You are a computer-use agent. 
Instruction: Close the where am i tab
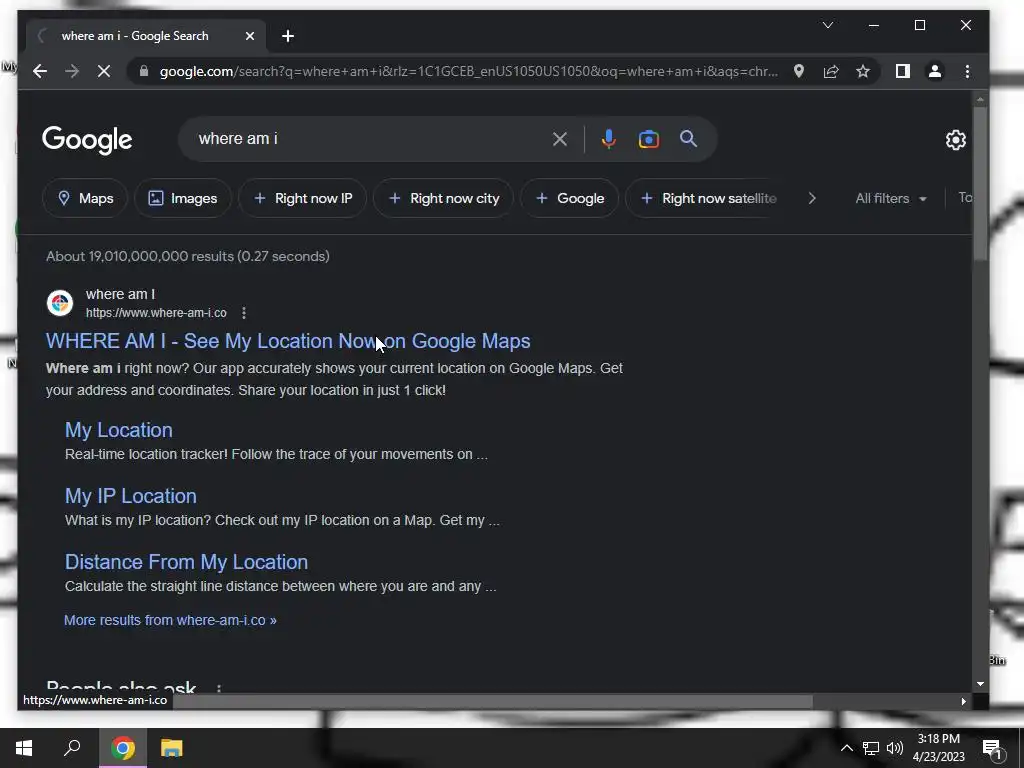[249, 36]
